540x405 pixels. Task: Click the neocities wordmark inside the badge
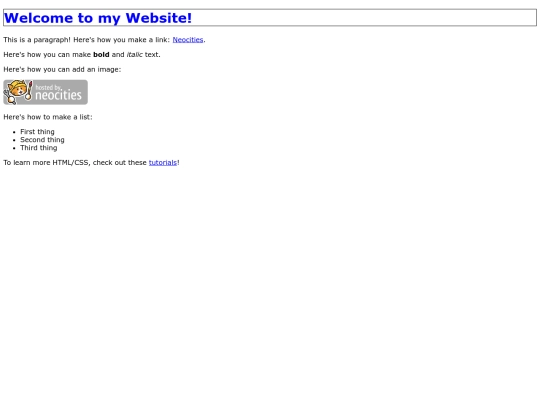(58, 95)
